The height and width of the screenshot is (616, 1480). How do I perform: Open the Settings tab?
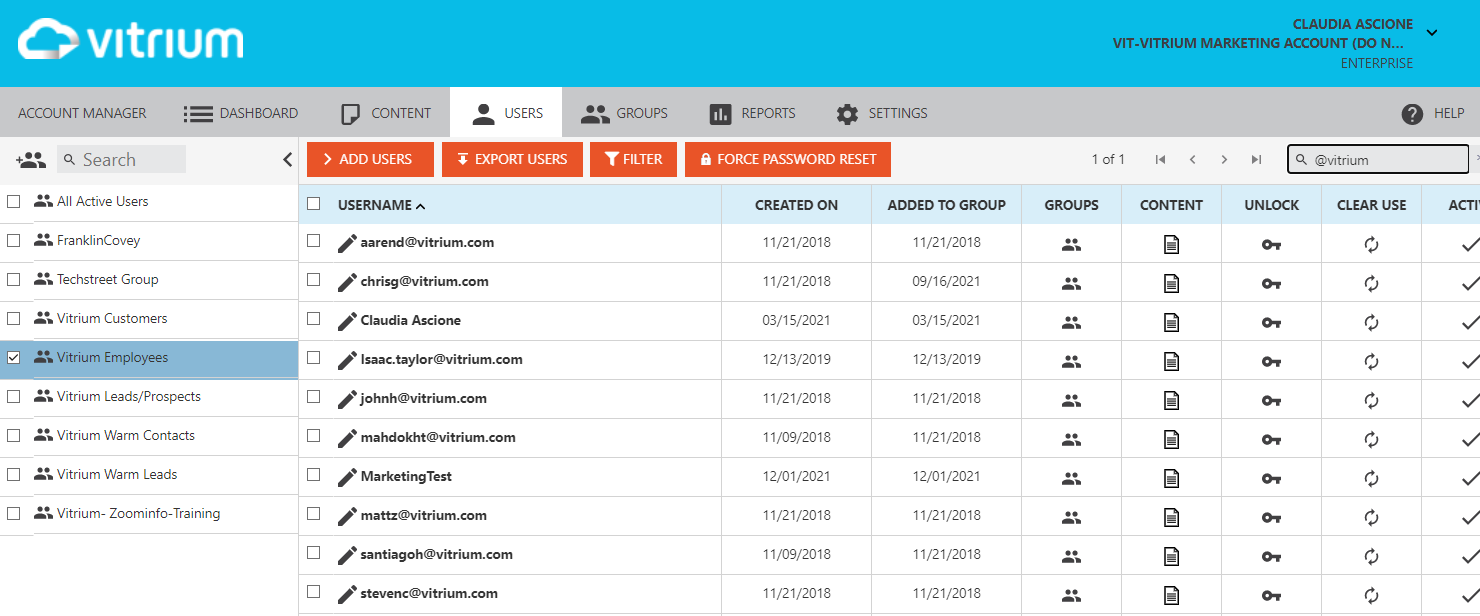(882, 114)
